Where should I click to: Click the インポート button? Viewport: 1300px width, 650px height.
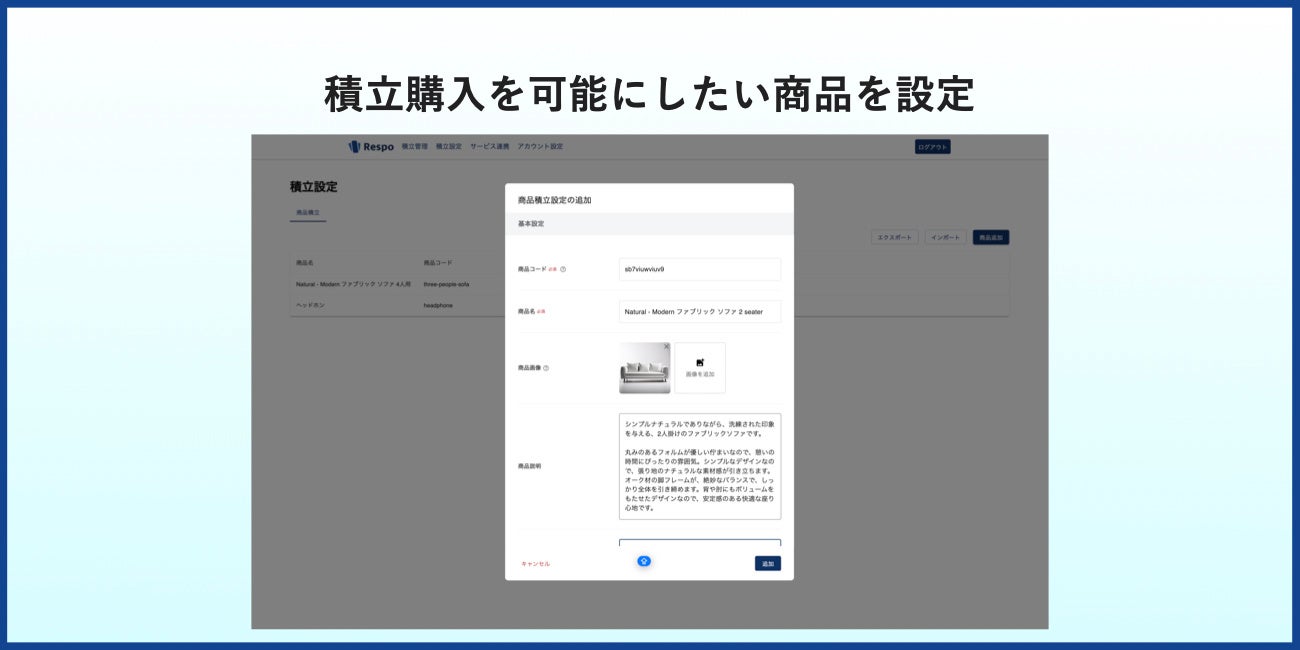tap(945, 238)
